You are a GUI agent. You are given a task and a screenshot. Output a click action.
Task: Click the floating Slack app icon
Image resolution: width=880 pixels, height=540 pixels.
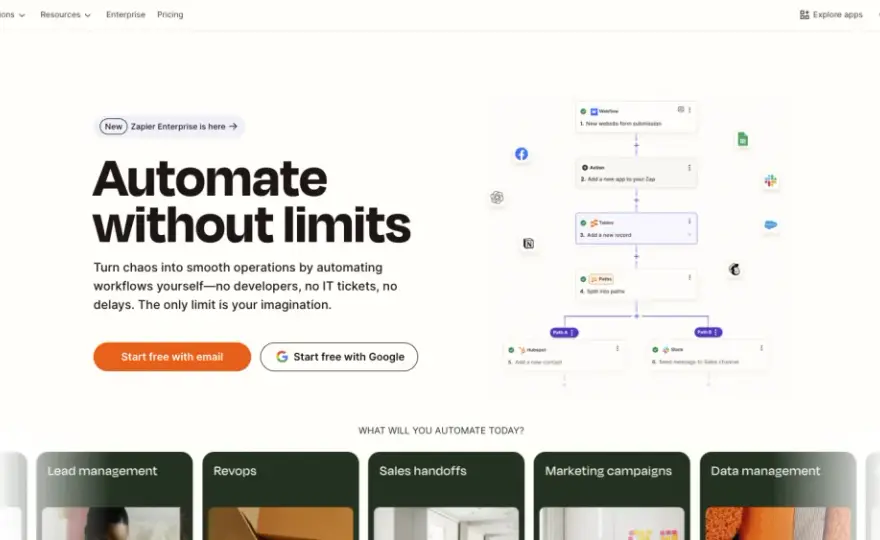771,181
